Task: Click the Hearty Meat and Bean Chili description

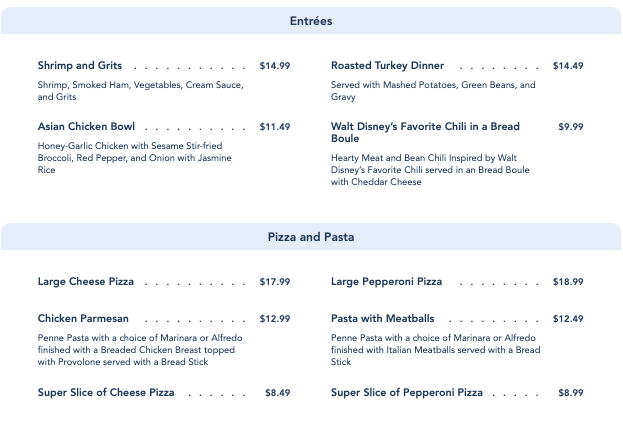Action: (x=430, y=170)
